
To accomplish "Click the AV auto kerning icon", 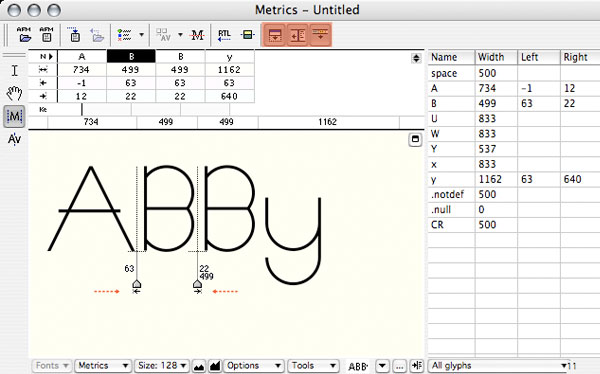I will click(x=163, y=35).
